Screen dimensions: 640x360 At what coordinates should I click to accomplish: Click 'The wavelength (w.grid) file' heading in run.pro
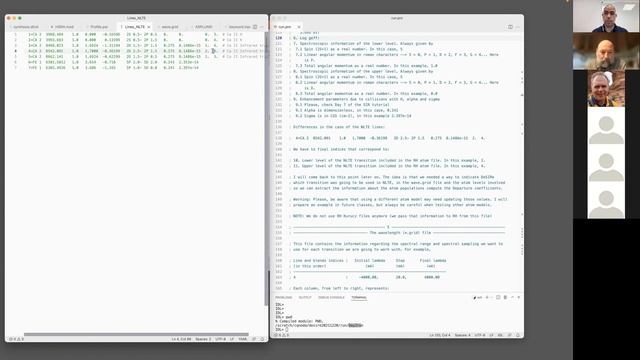[x=400, y=233]
